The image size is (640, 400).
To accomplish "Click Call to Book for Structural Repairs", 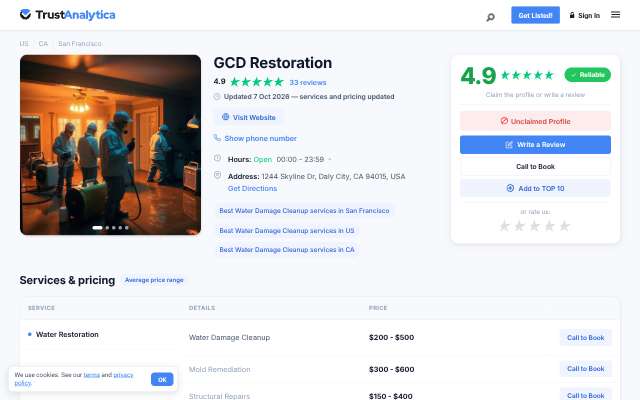I will tap(585, 395).
